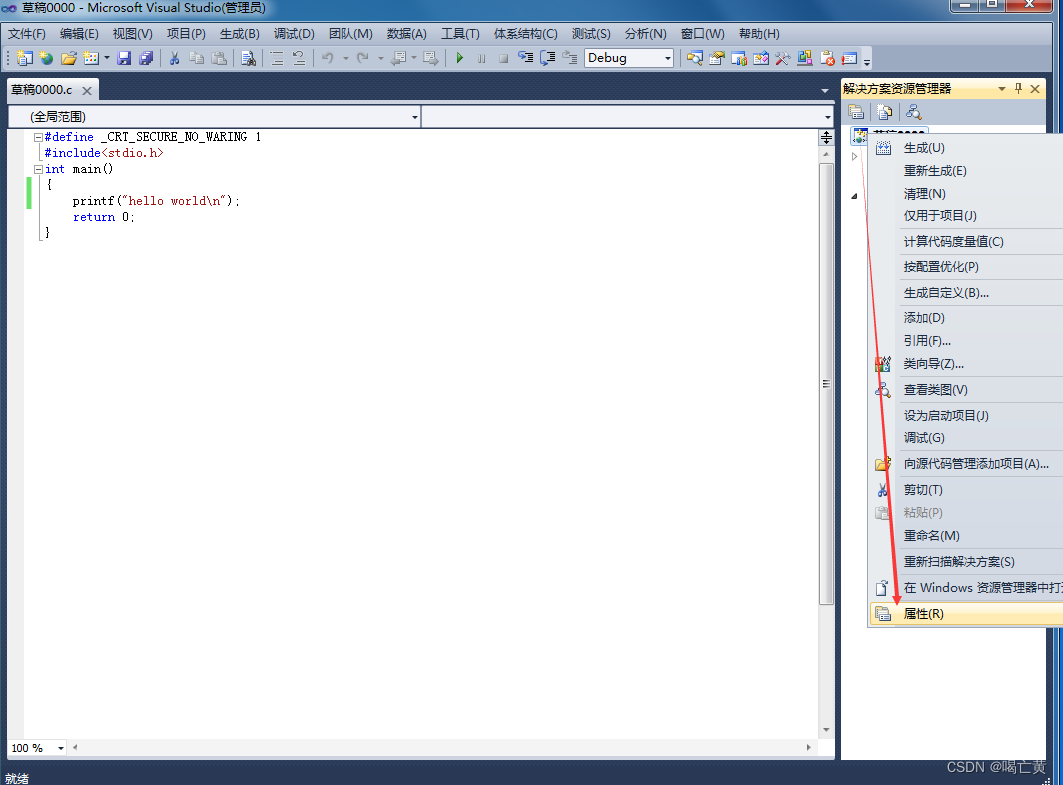Click the Show All Files icon

(x=884, y=112)
